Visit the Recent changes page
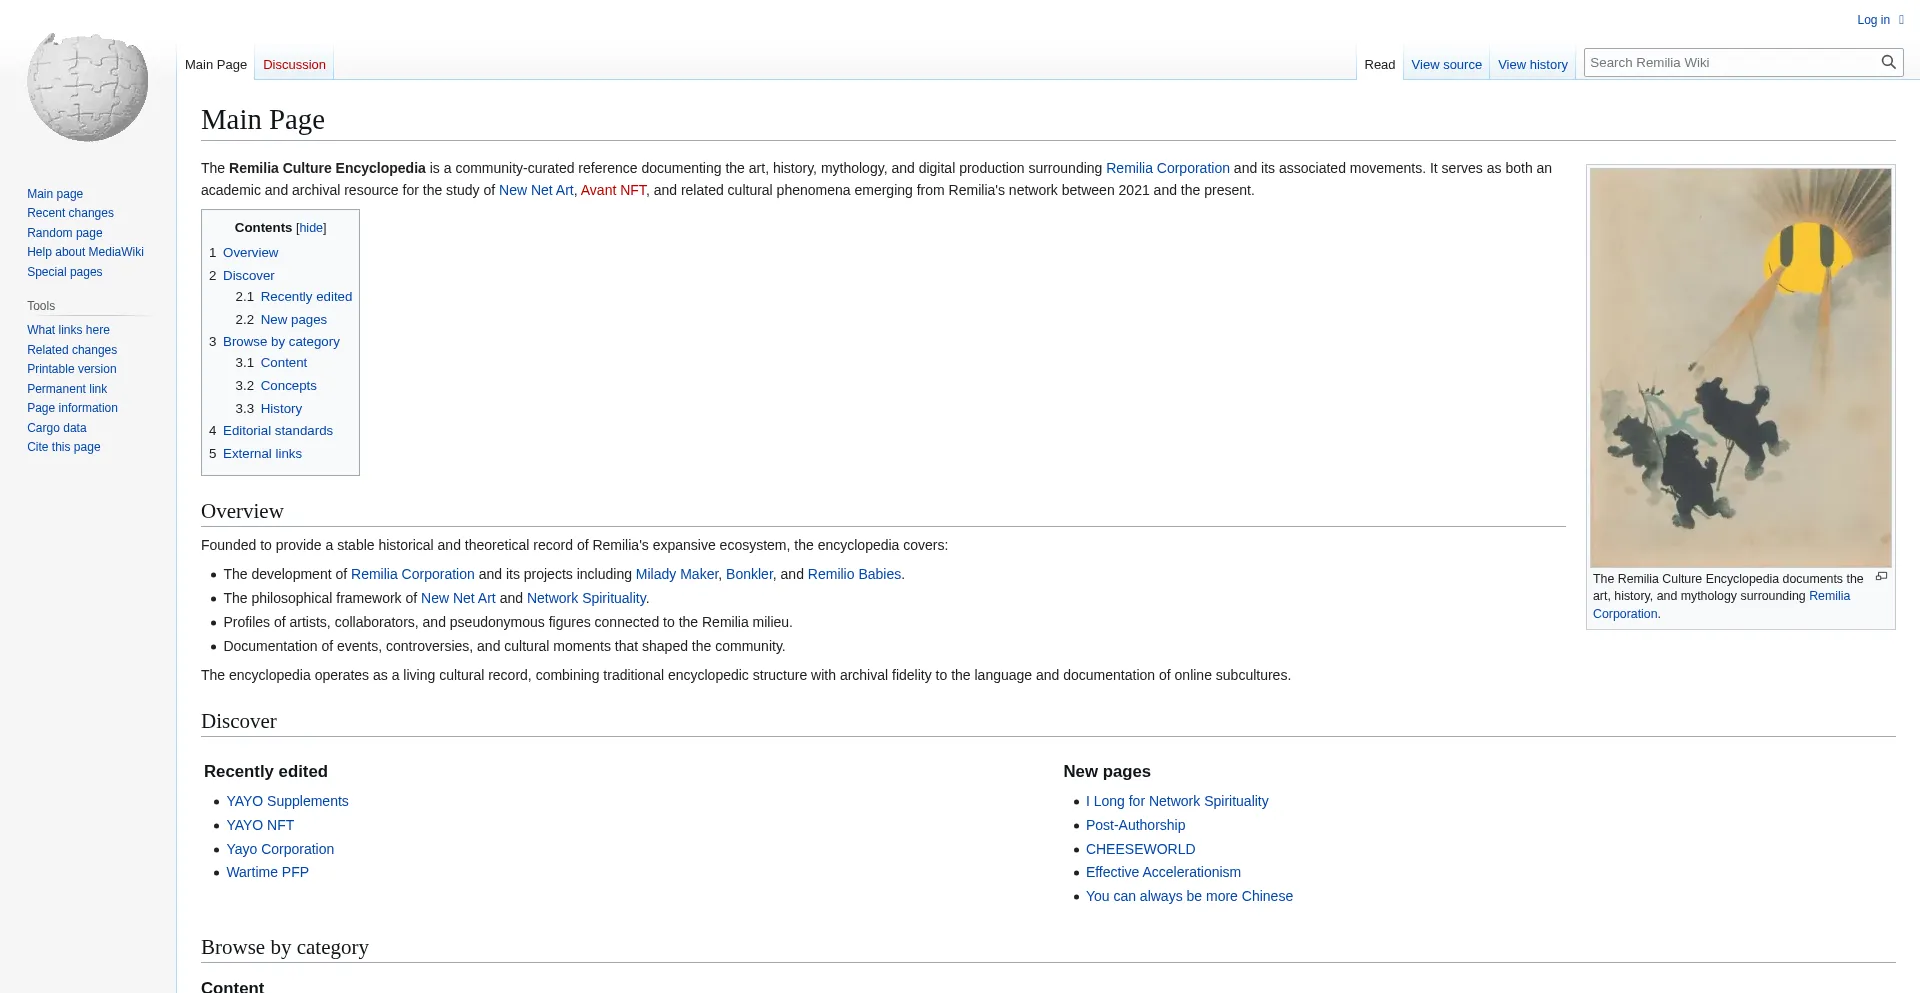 (x=70, y=213)
